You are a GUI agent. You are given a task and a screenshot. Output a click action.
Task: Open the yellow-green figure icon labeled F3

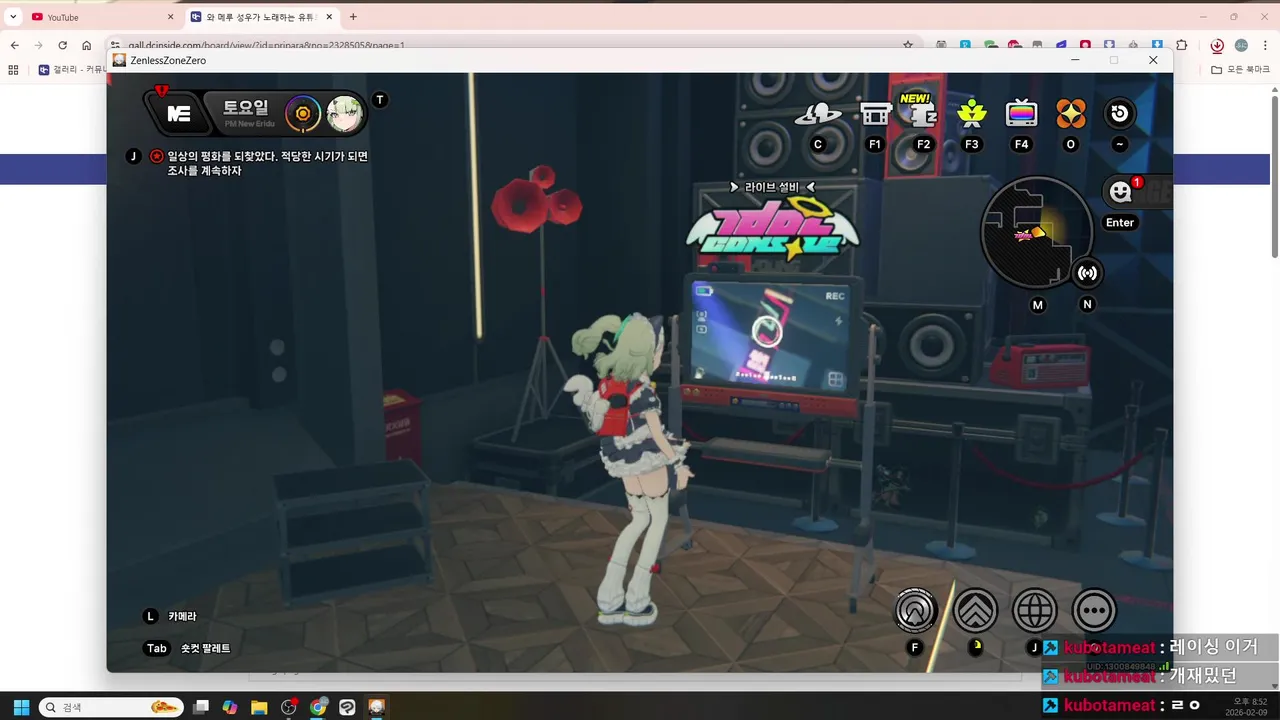972,114
